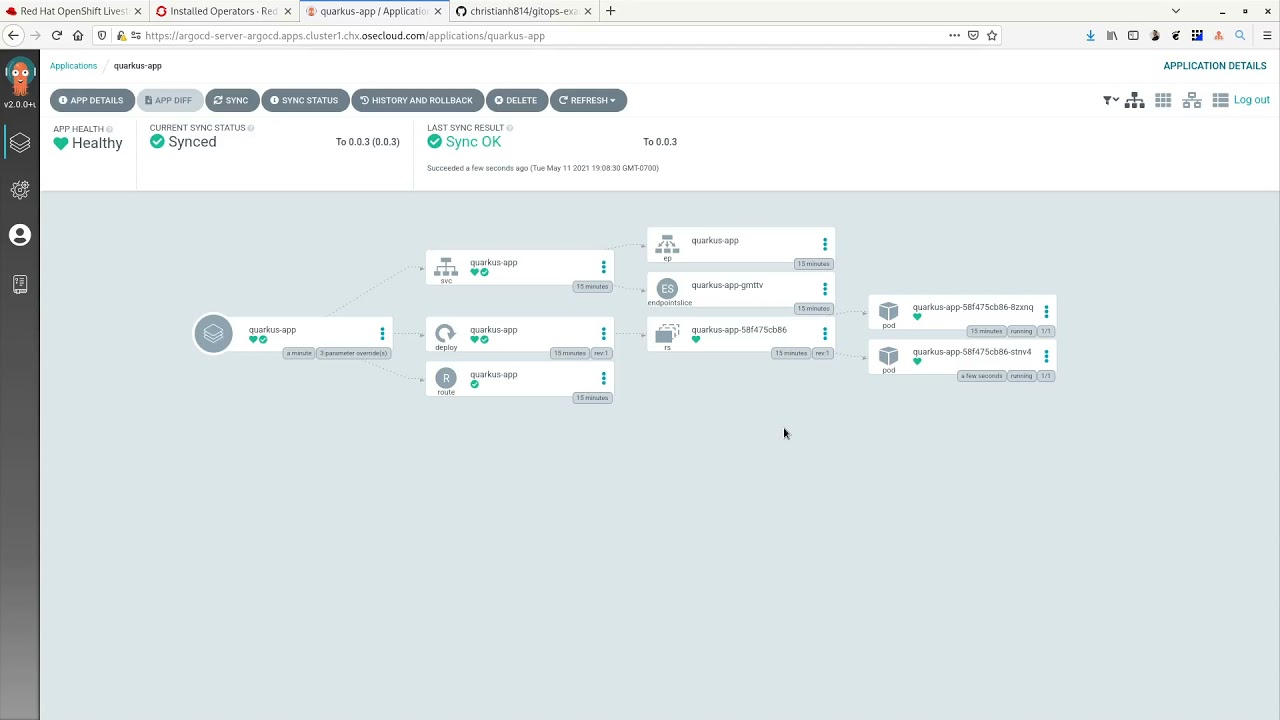
Task: Click the rs replicaset node icon
Action: (667, 333)
